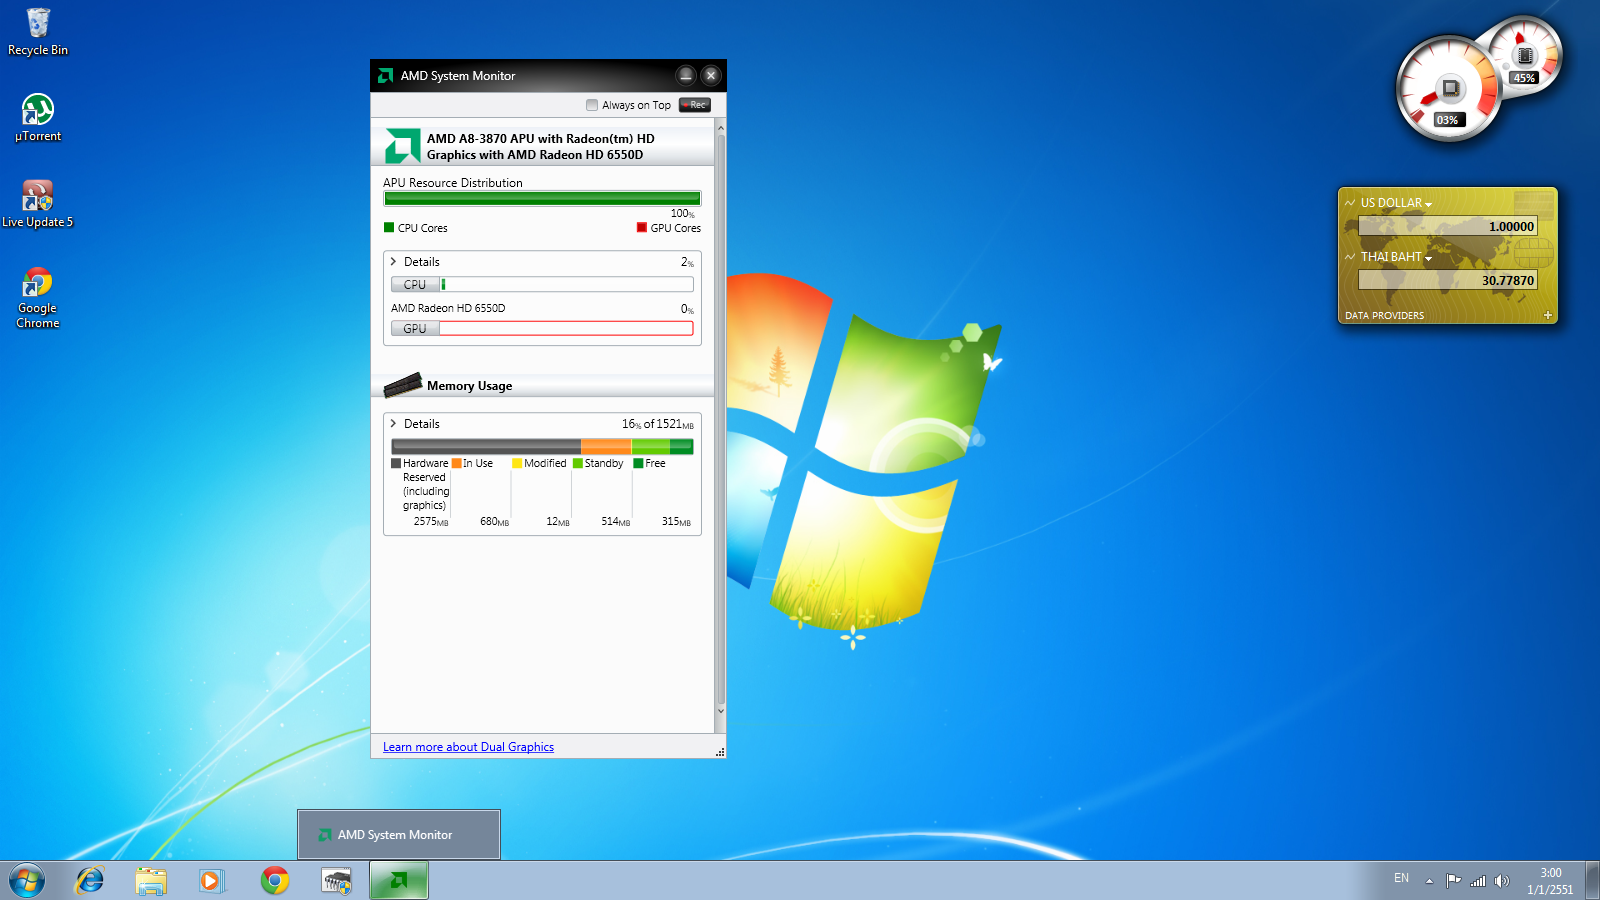Viewport: 1600px width, 900px height.
Task: Click the '514MB' standby value
Action: (x=616, y=522)
